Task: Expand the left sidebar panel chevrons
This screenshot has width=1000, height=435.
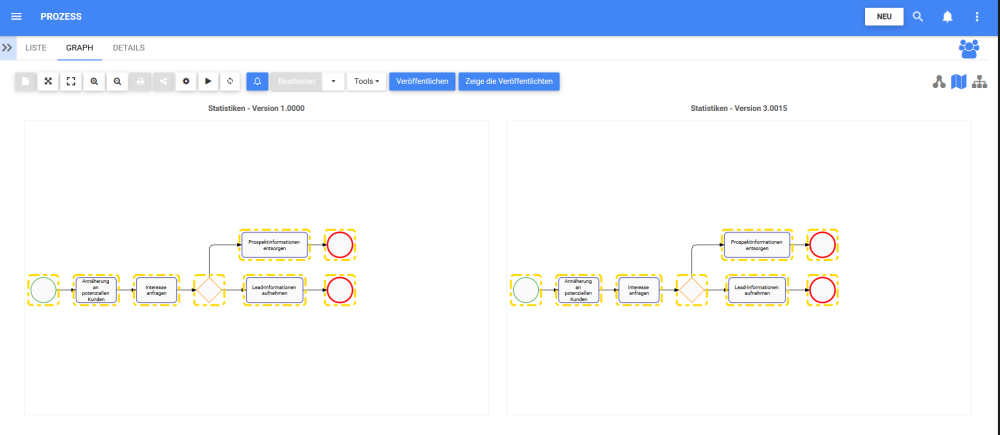Action: (7, 47)
